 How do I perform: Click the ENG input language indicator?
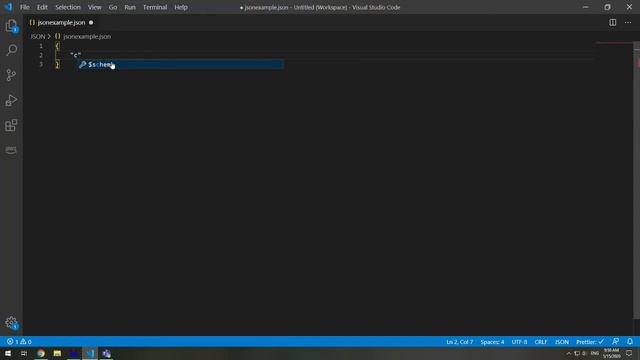pyautogui.click(x=595, y=353)
